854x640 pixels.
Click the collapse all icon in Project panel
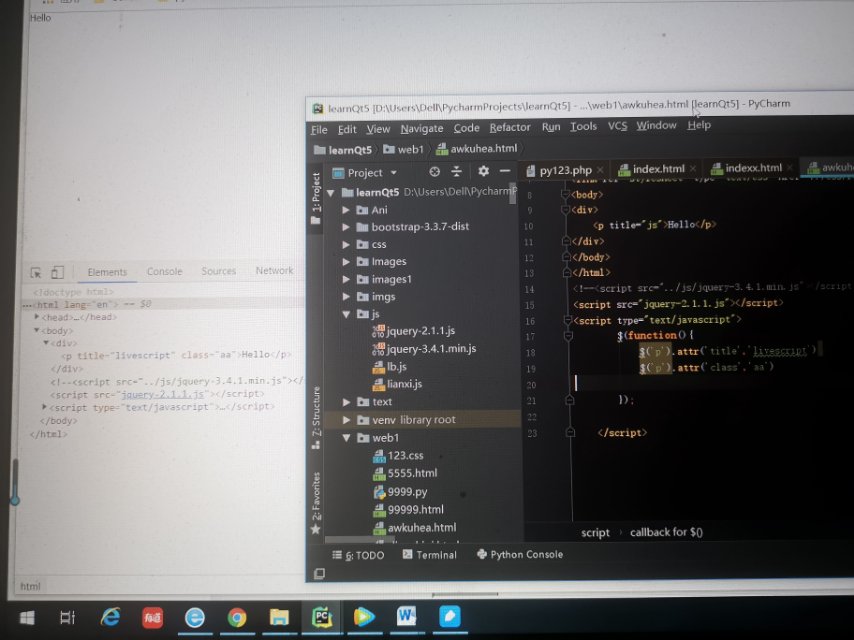(x=456, y=172)
